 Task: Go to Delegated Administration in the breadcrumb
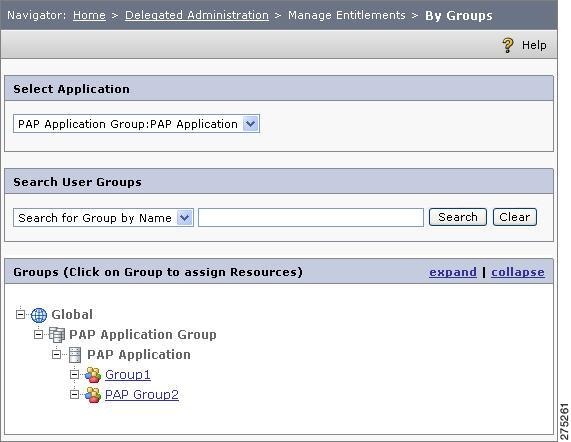click(197, 15)
